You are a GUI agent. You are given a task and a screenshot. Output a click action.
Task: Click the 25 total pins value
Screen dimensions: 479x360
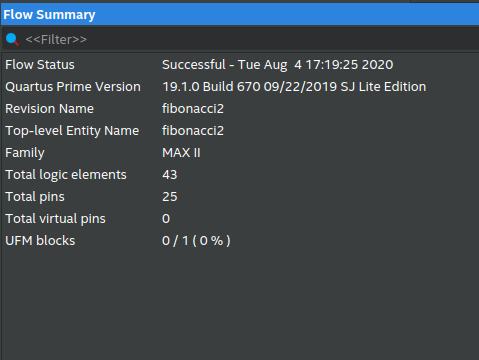tap(170, 197)
